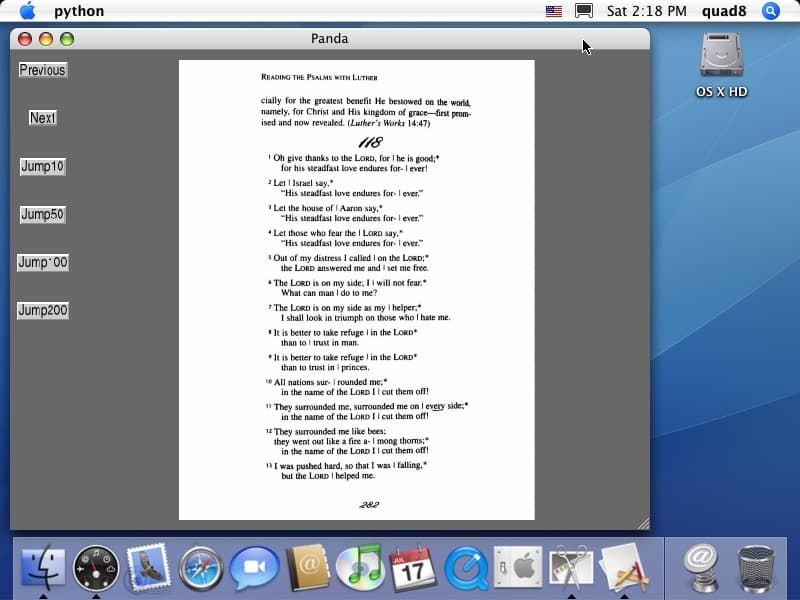This screenshot has width=800, height=600.
Task: Click the displayed page image of Psalm 118
Action: click(357, 290)
